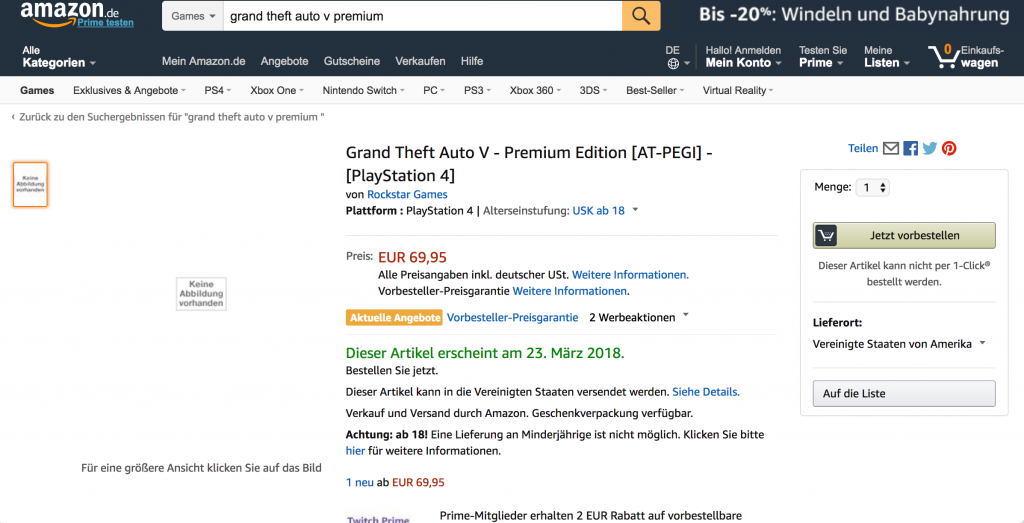Open the PS4 category menu
1024x523 pixels.
pos(217,90)
